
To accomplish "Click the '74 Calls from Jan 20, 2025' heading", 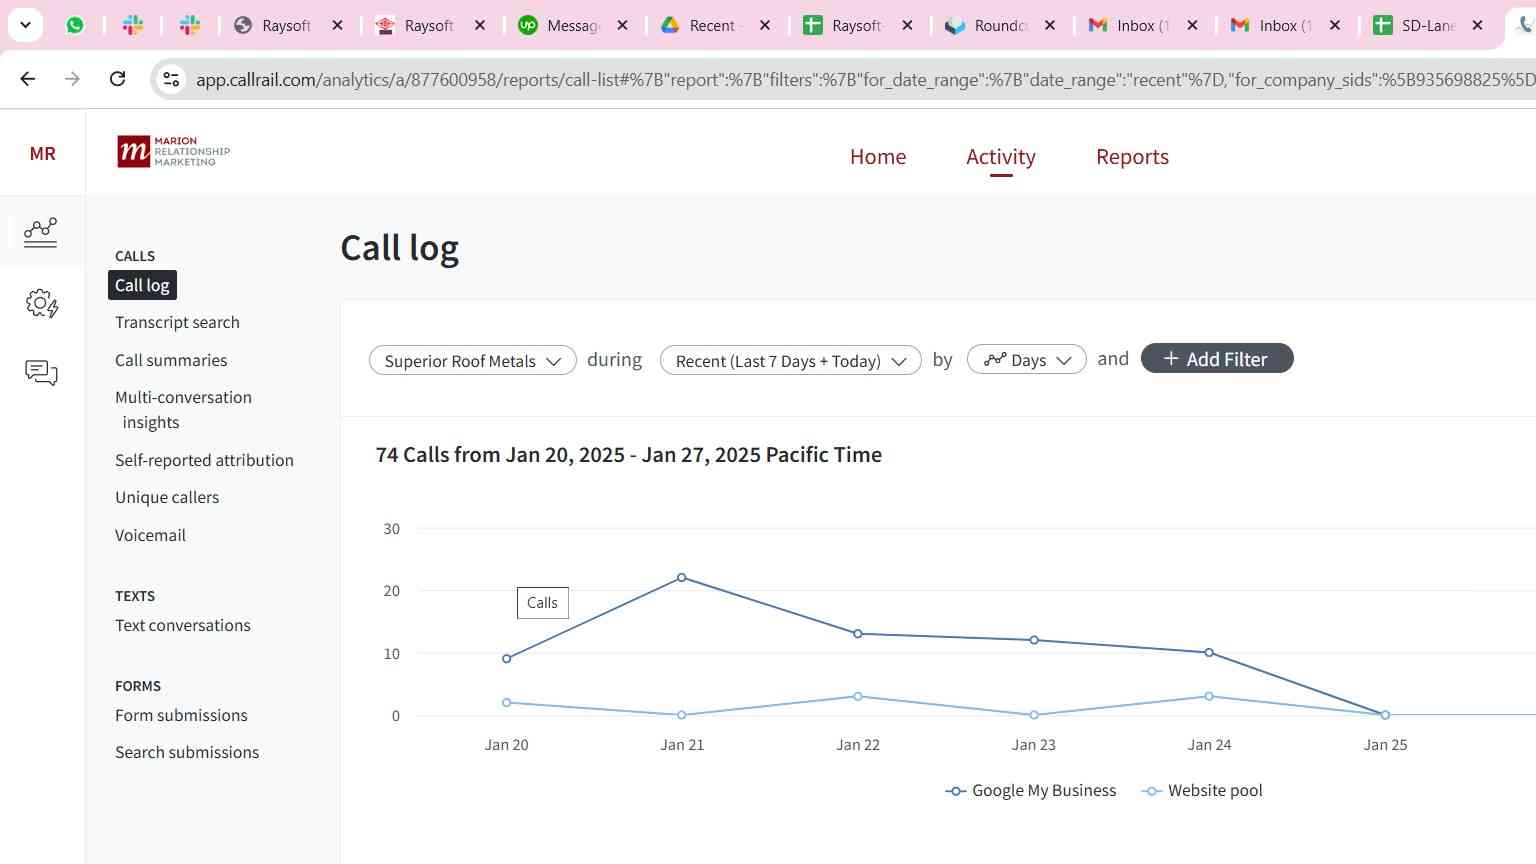I will pyautogui.click(x=629, y=454).
